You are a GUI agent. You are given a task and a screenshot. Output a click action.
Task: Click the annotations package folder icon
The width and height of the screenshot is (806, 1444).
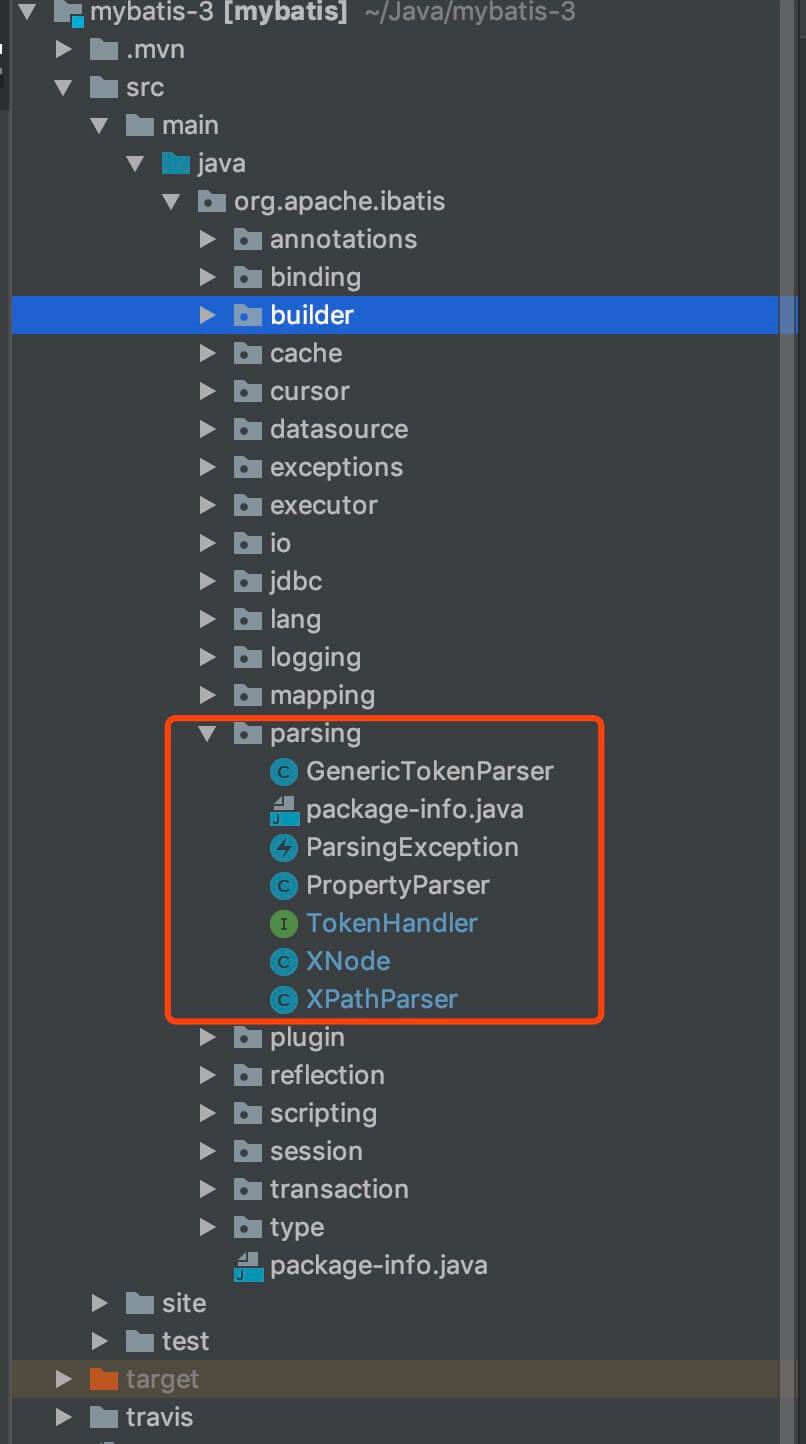248,239
